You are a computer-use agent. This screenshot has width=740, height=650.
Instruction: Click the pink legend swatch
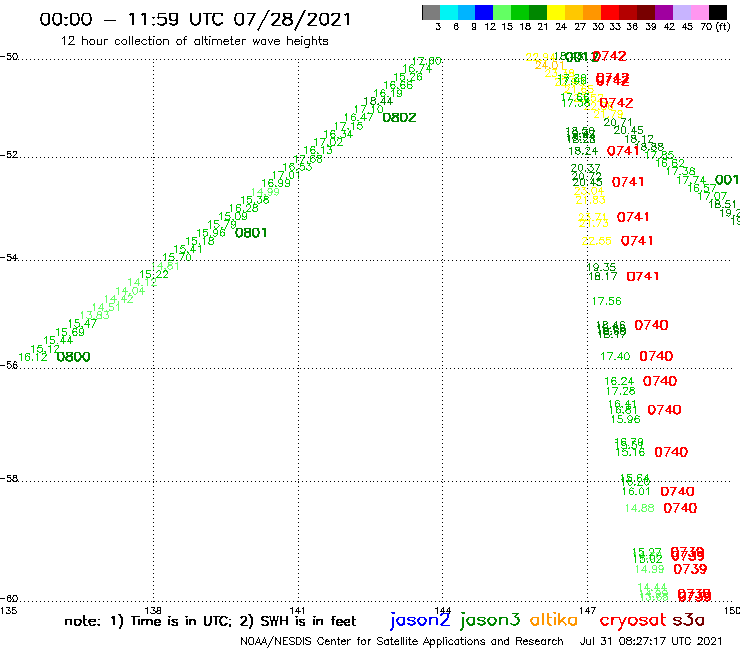[699, 12]
